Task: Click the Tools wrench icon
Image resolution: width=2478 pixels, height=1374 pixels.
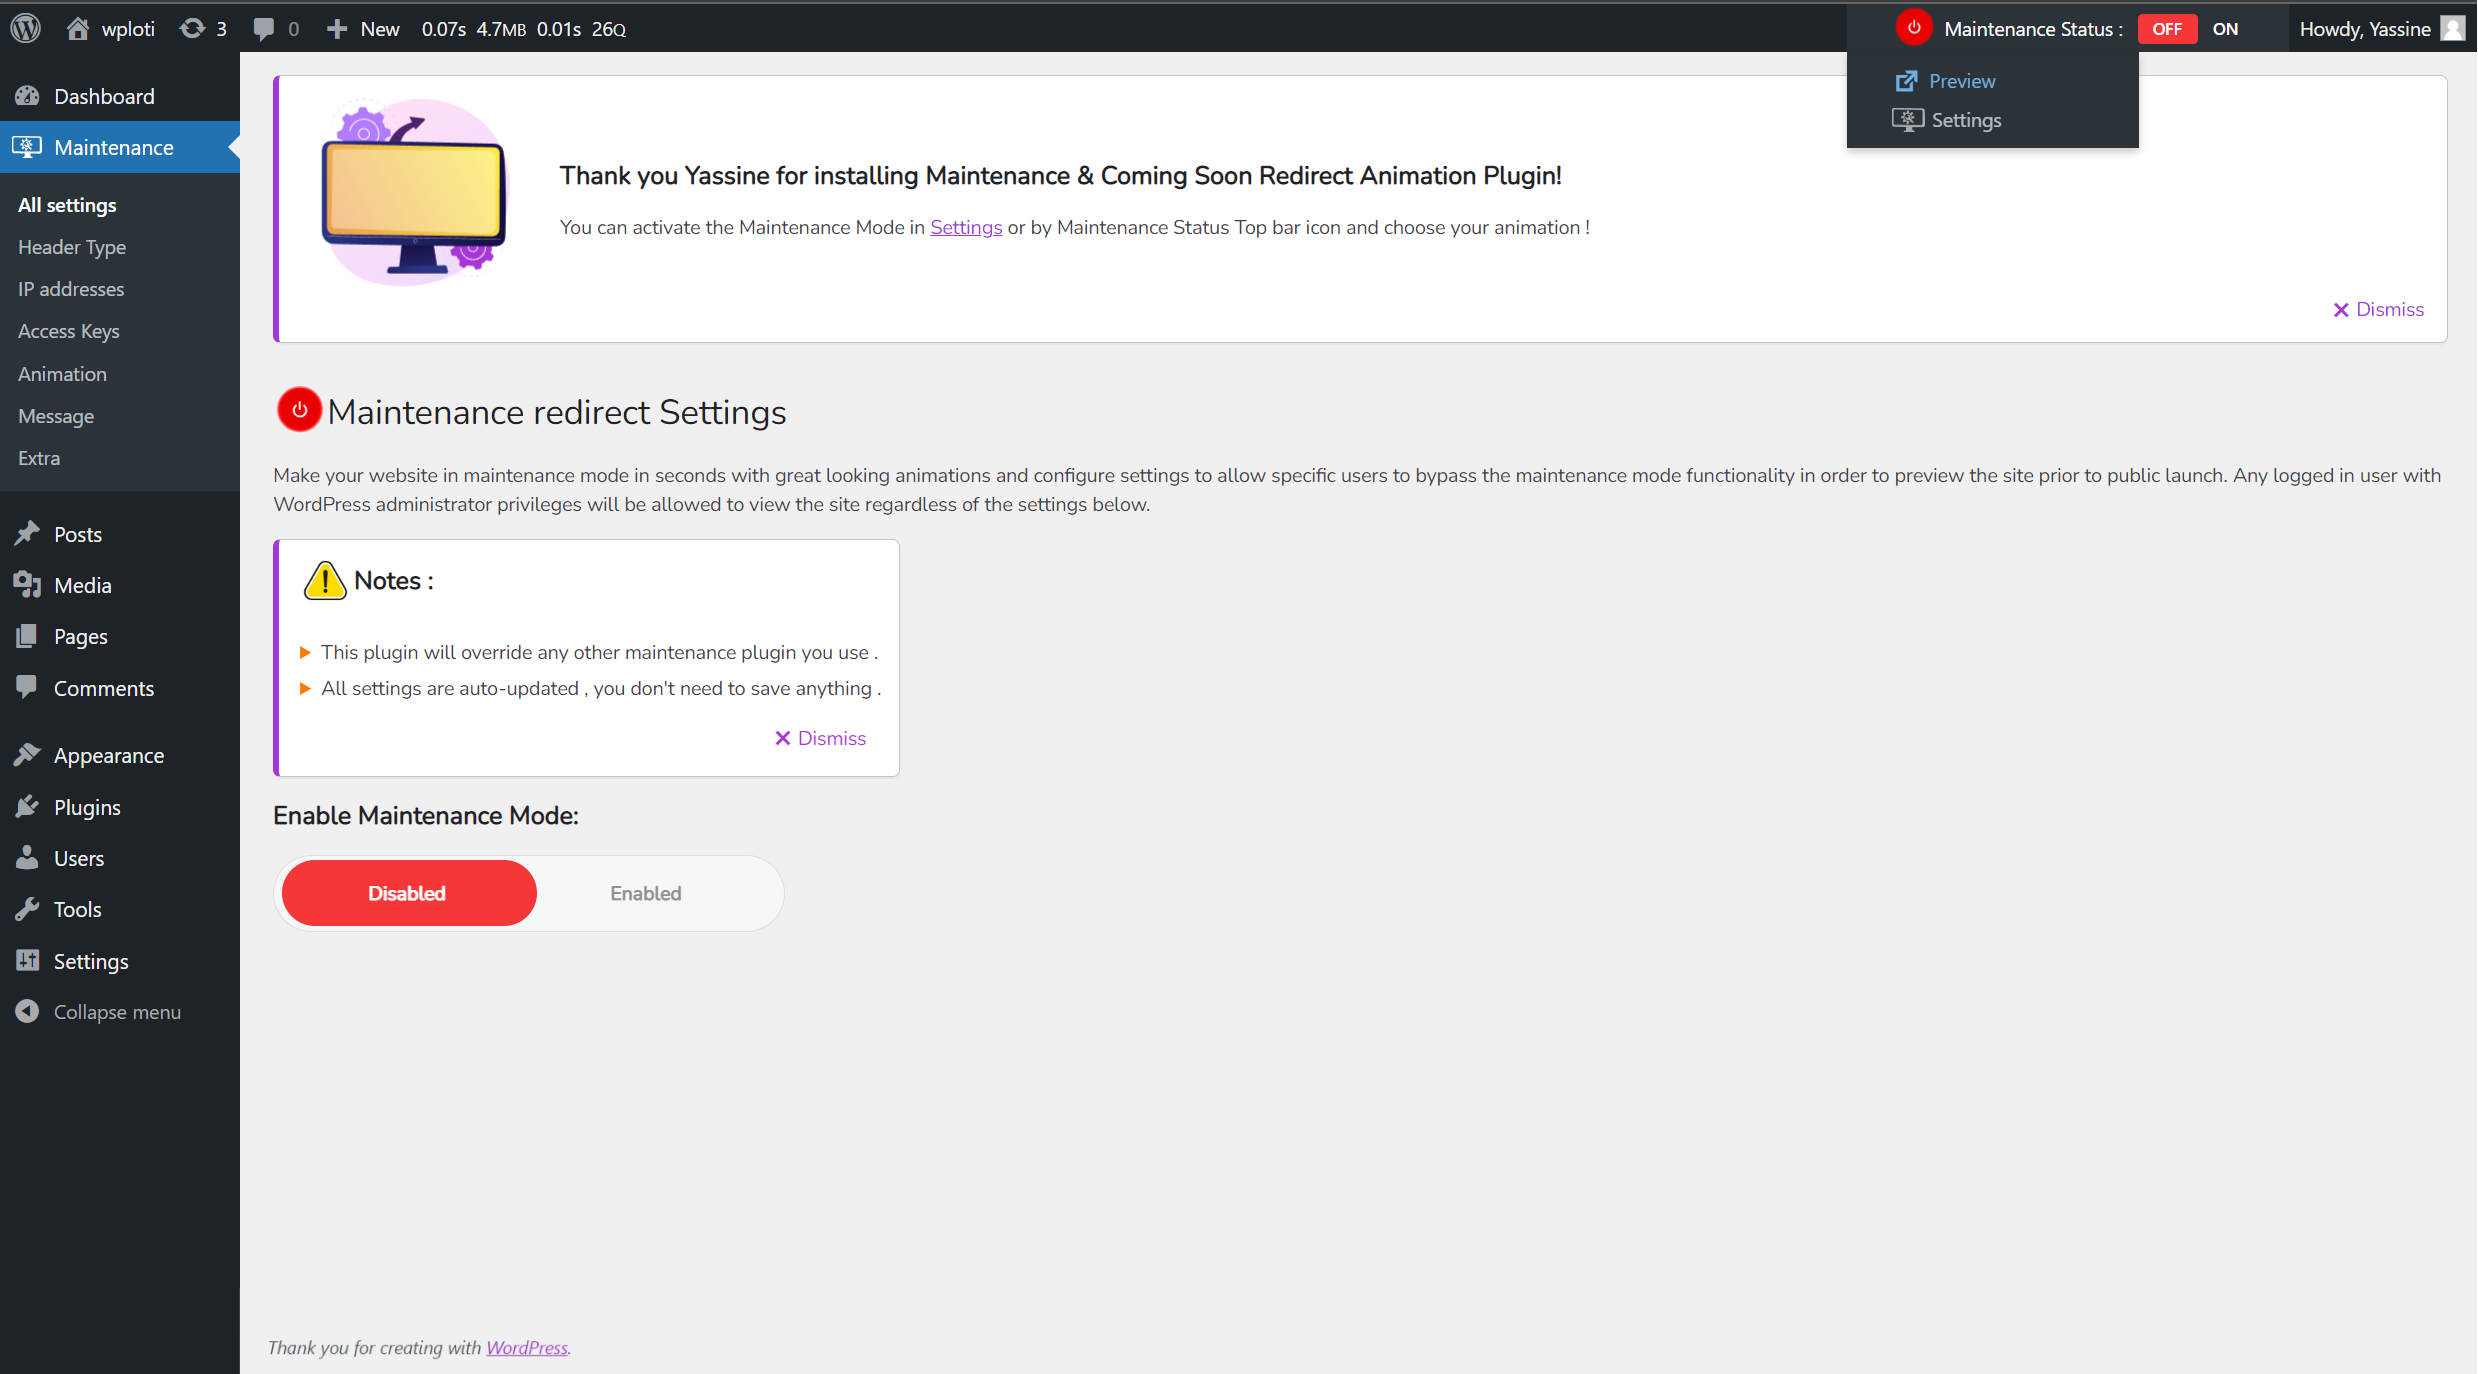Action: 27,909
